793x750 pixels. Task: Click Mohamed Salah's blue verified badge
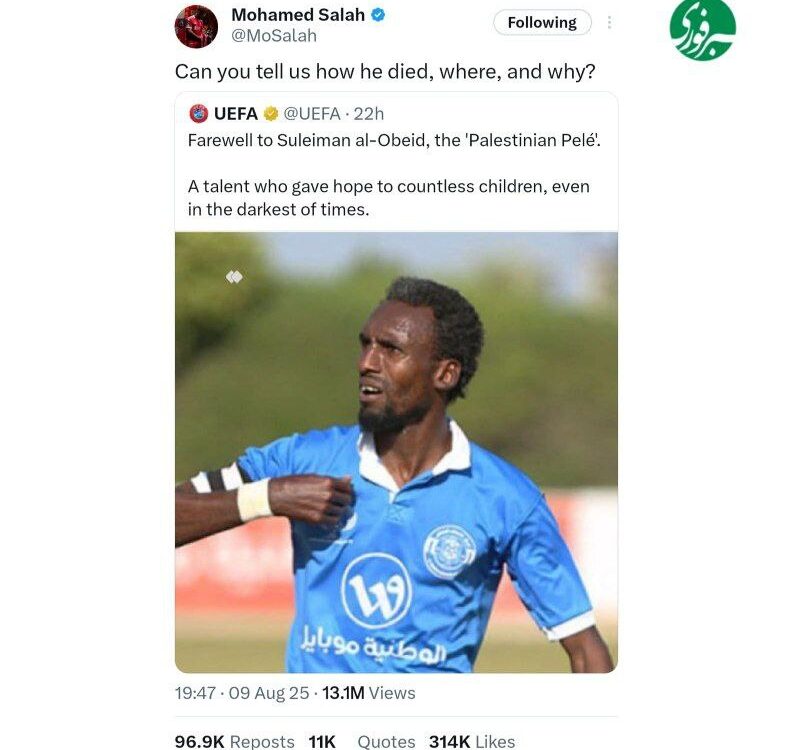pyautogui.click(x=378, y=15)
